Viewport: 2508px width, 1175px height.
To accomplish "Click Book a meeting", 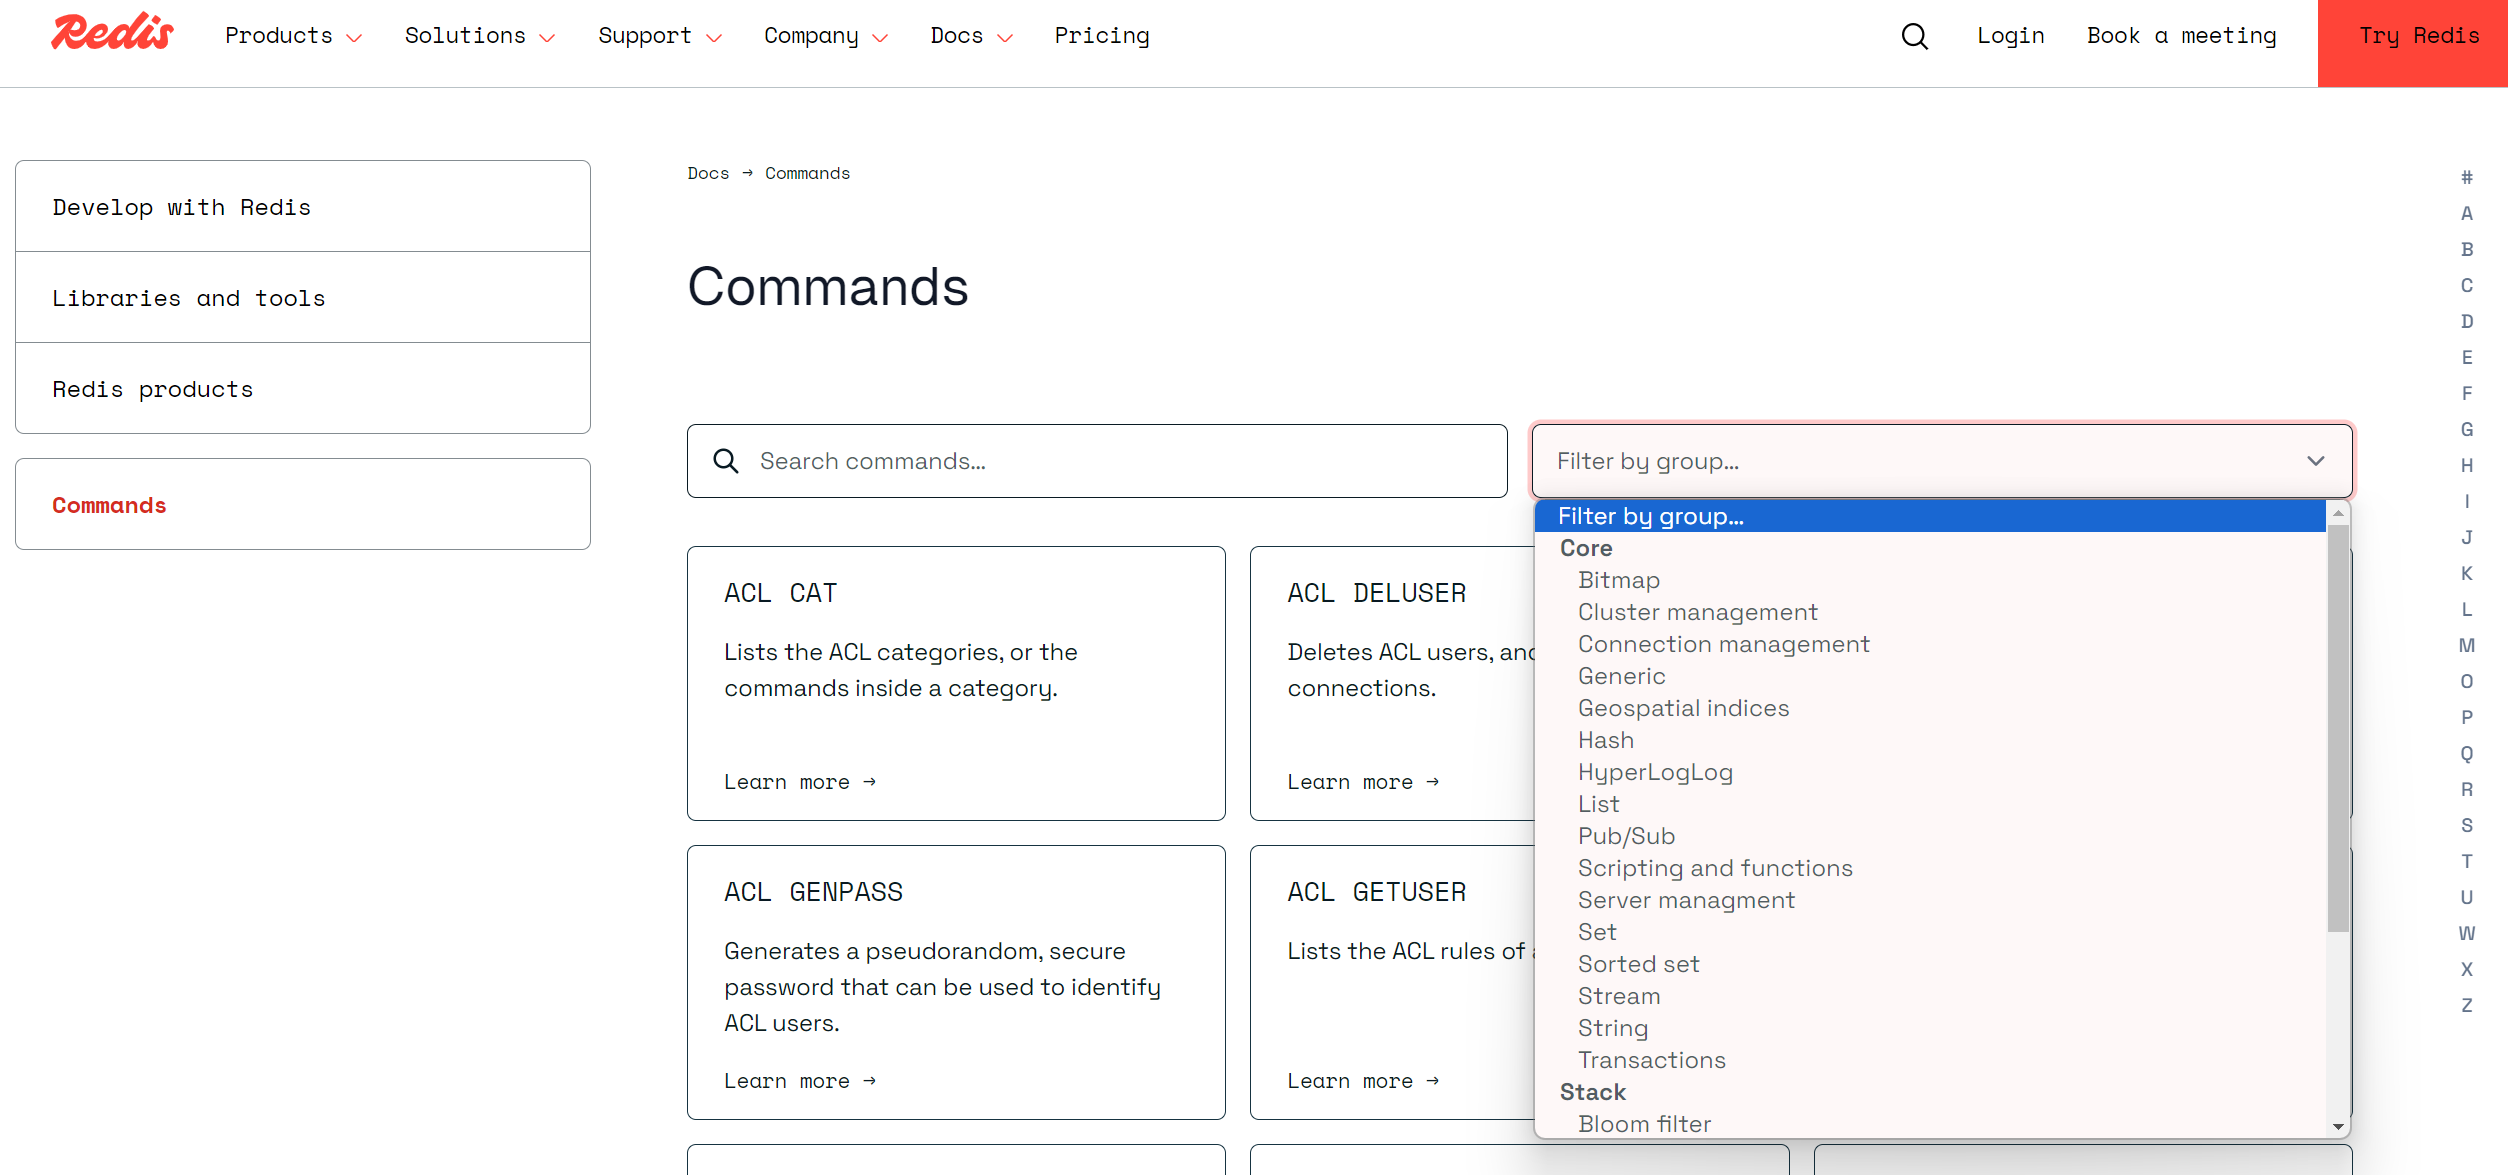I will tap(2182, 35).
